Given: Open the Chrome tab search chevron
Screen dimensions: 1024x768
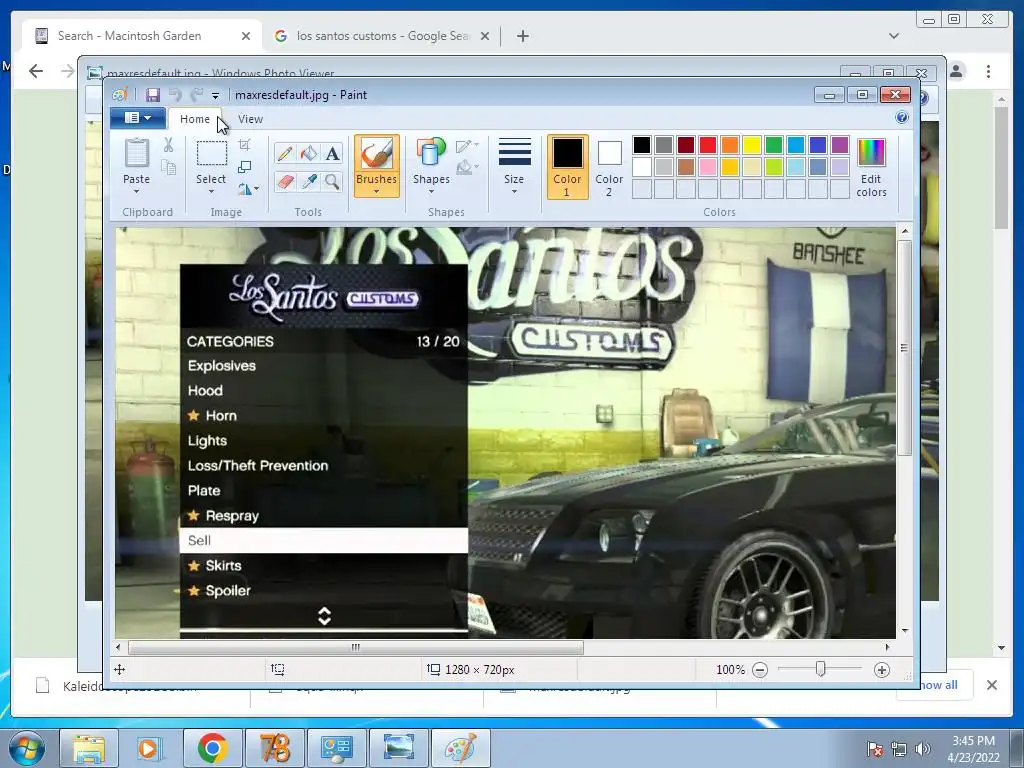Looking at the screenshot, I should click(893, 36).
